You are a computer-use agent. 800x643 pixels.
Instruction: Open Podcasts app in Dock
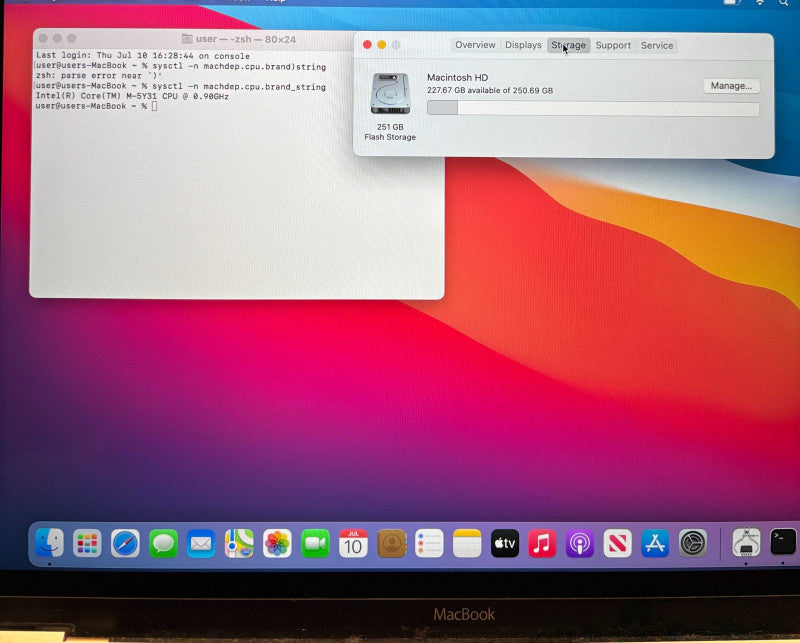pyautogui.click(x=580, y=543)
